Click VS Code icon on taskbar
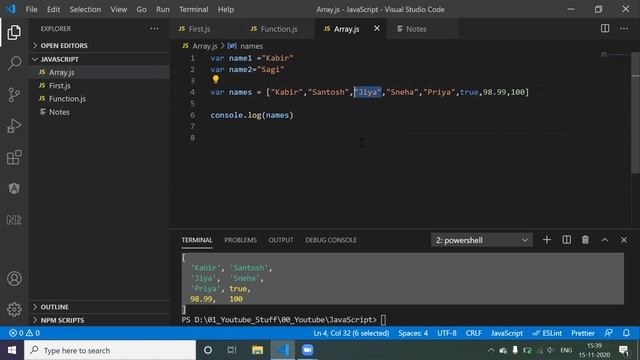The image size is (640, 360). pyautogui.click(x=282, y=350)
